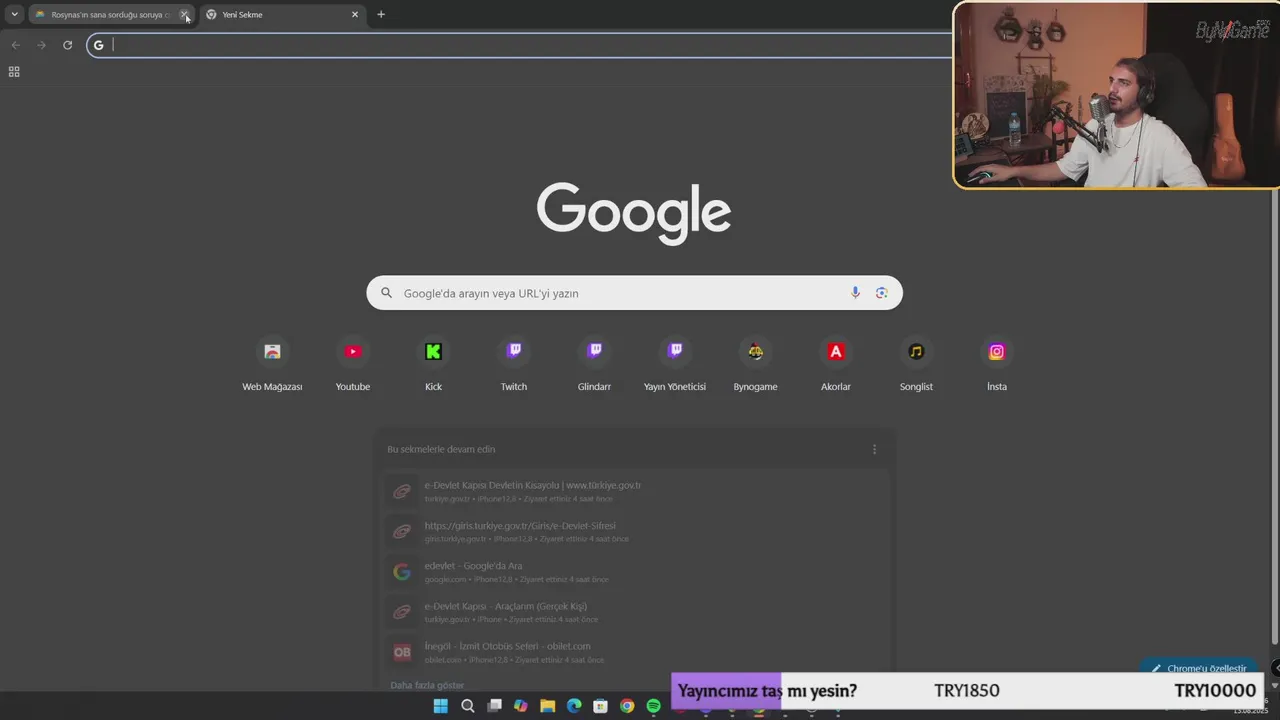Screen dimensions: 1280x720
Task: Open the apps grid in bookmarks bar
Action: [14, 72]
